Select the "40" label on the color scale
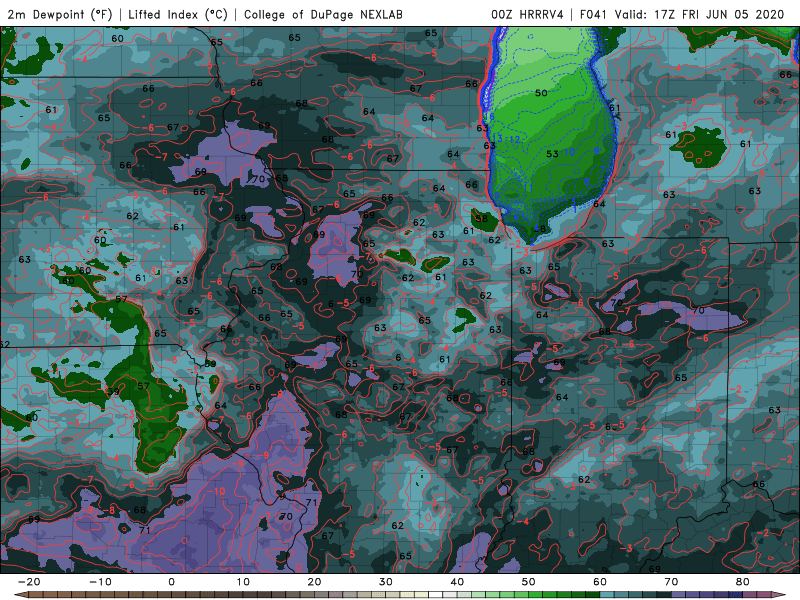The image size is (800, 600). coord(457,582)
